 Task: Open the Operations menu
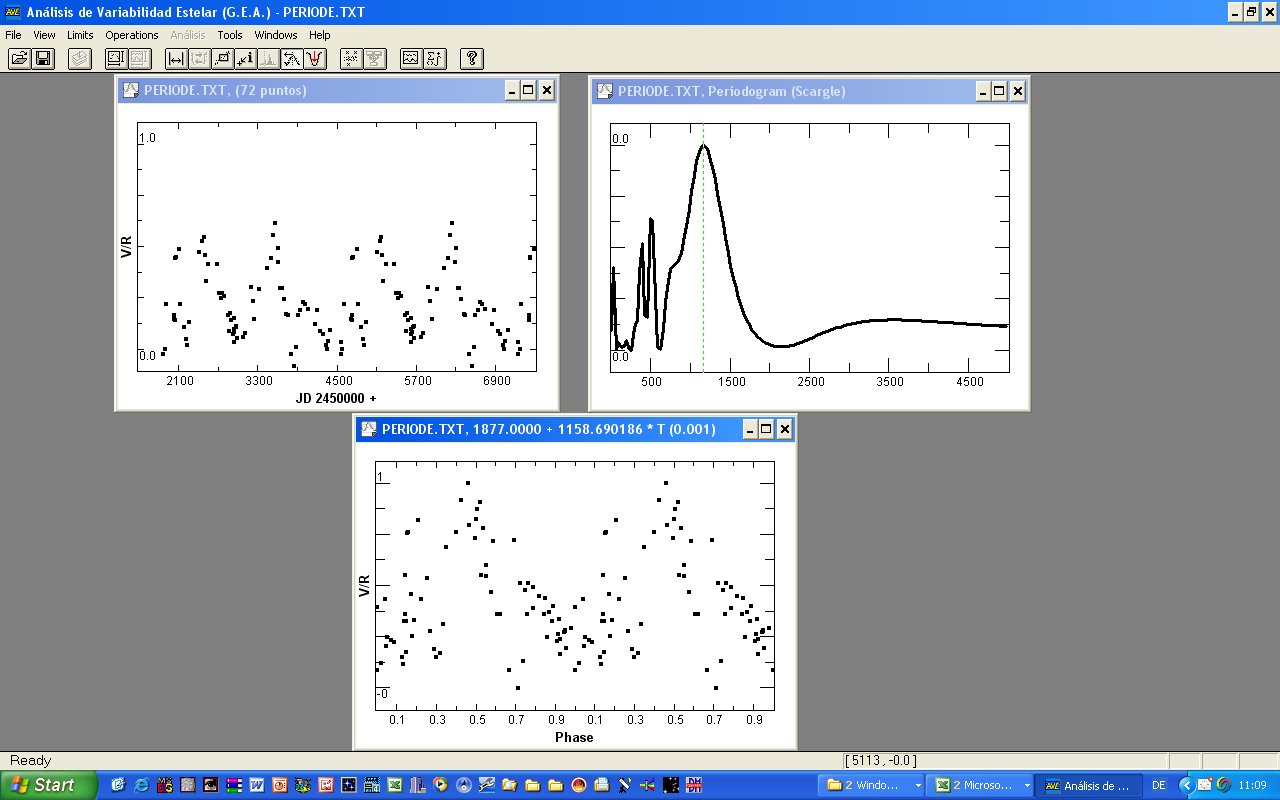point(132,35)
